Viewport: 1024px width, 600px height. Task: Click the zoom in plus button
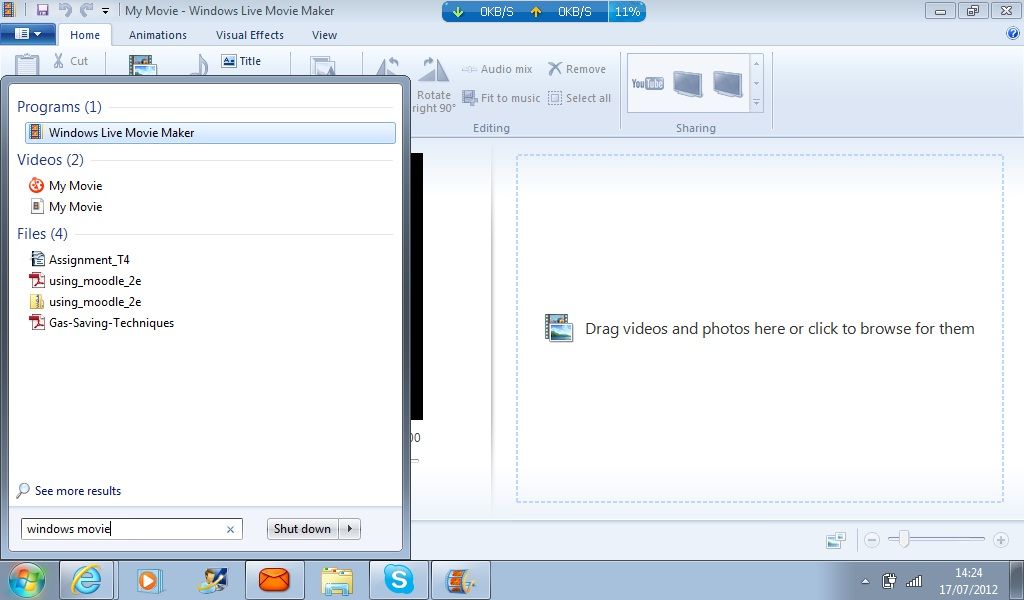(x=1000, y=540)
